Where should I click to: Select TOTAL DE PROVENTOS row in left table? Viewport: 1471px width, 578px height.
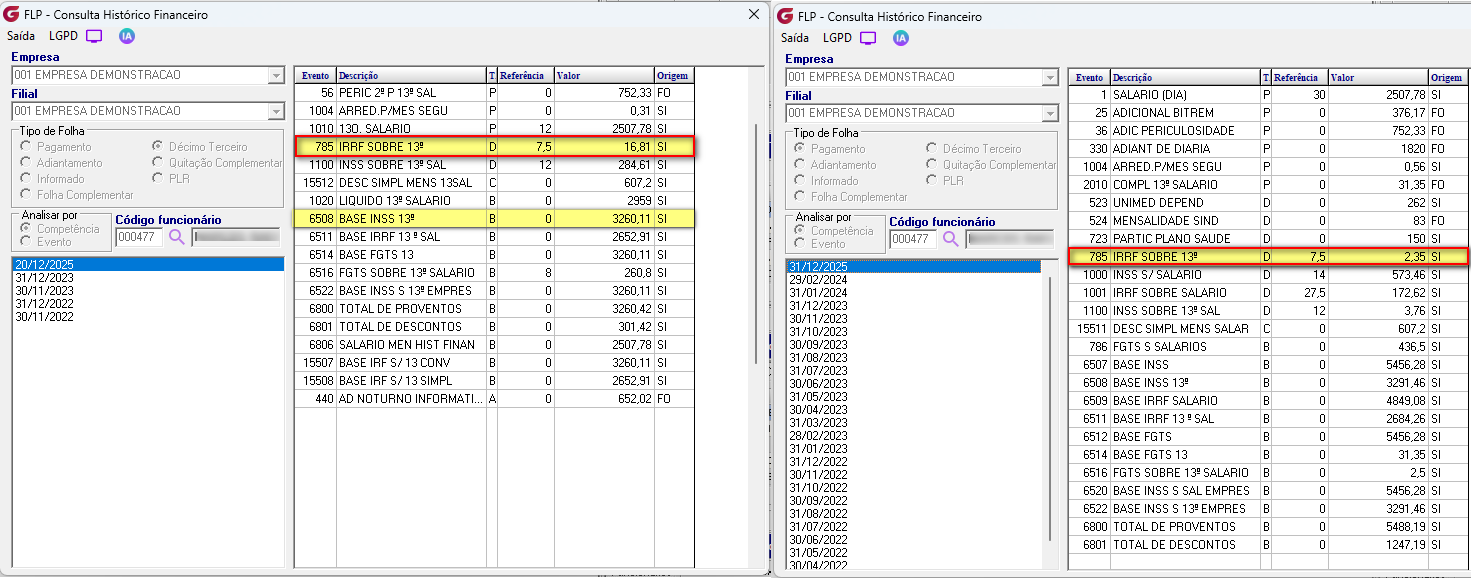[x=493, y=309]
